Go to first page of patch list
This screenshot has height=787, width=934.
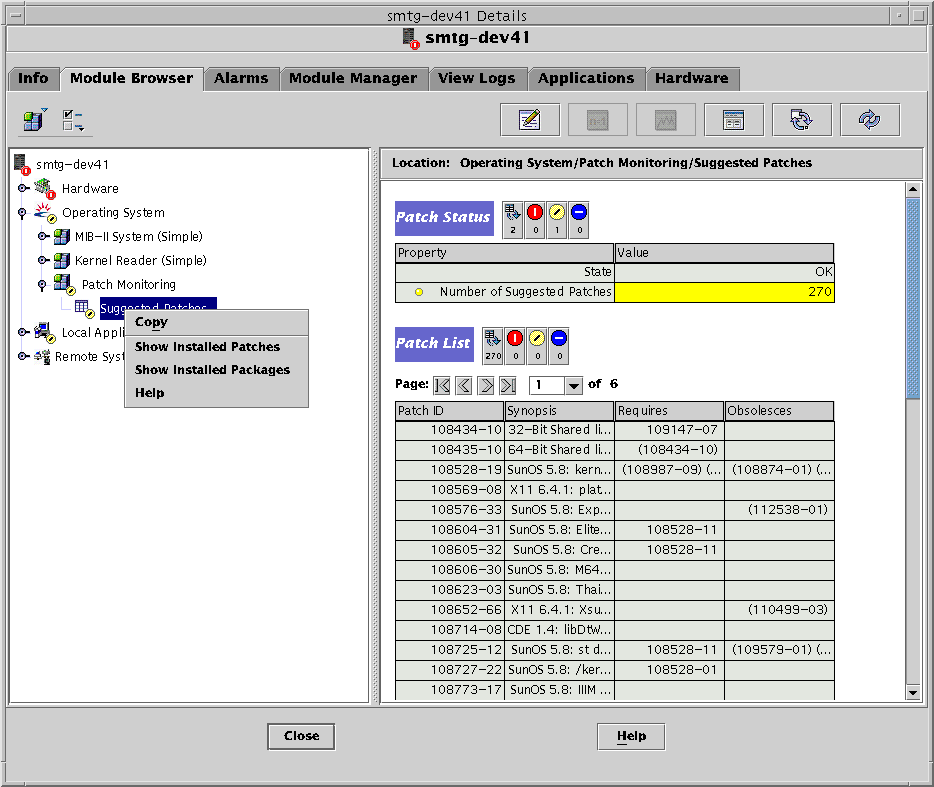click(442, 385)
